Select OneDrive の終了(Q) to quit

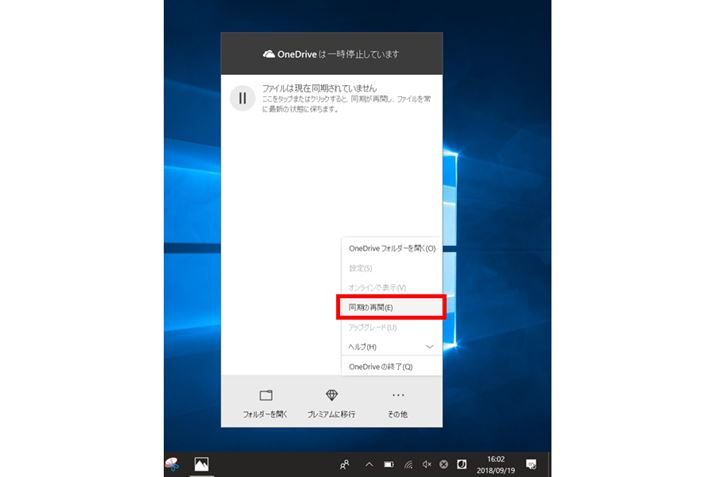392,366
